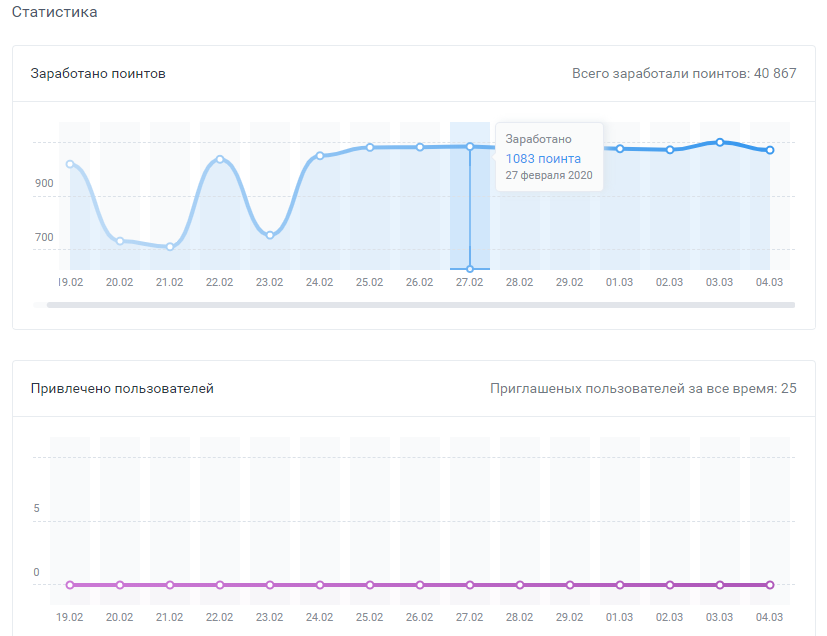Select the 22.02 peak point on the points chart
This screenshot has width=827, height=636.
(x=220, y=159)
